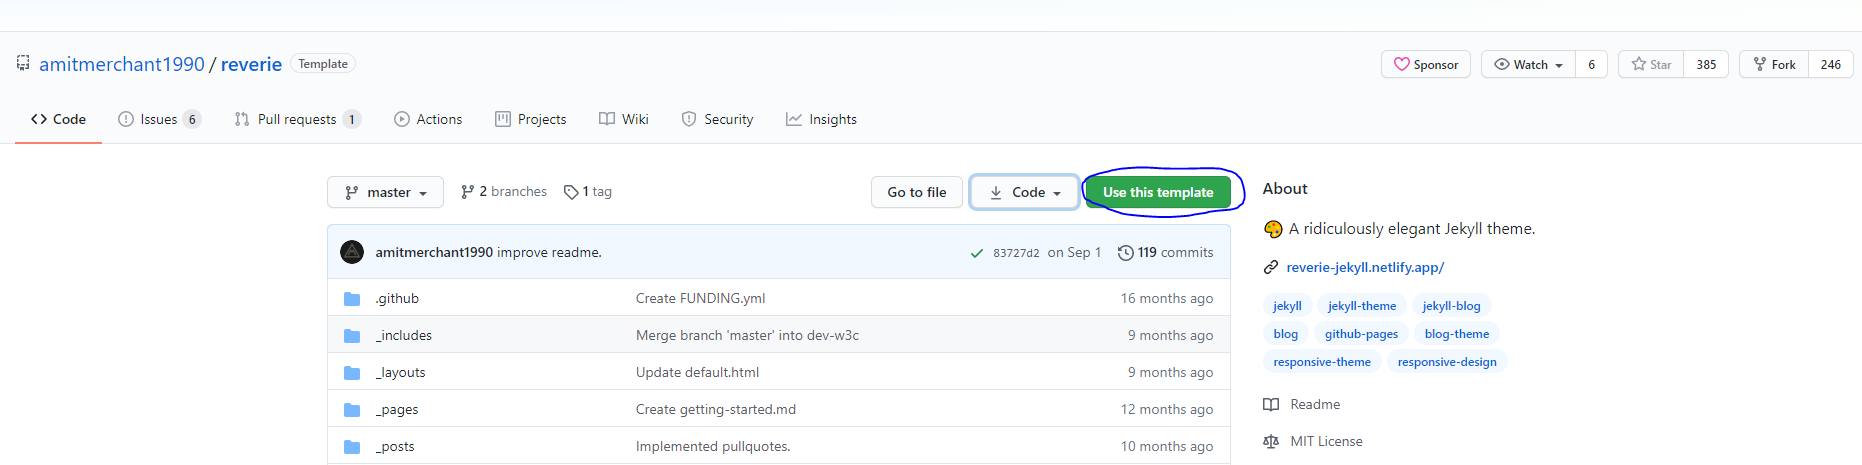Click the _posts folder icon
1862x465 pixels.
352,446
